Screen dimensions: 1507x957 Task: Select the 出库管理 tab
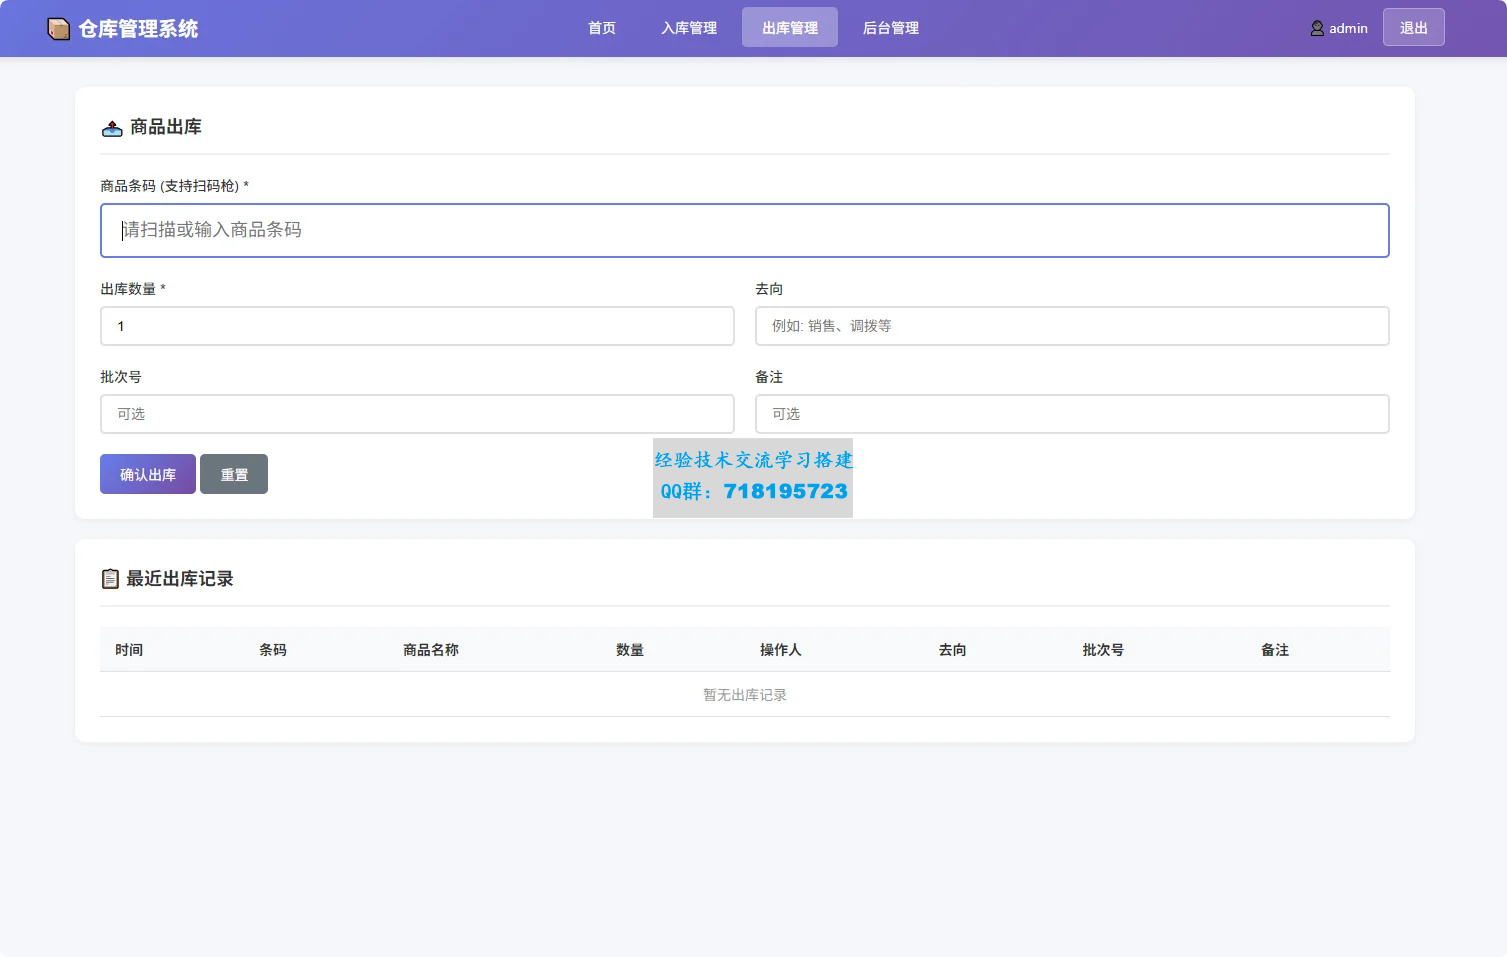click(x=790, y=28)
